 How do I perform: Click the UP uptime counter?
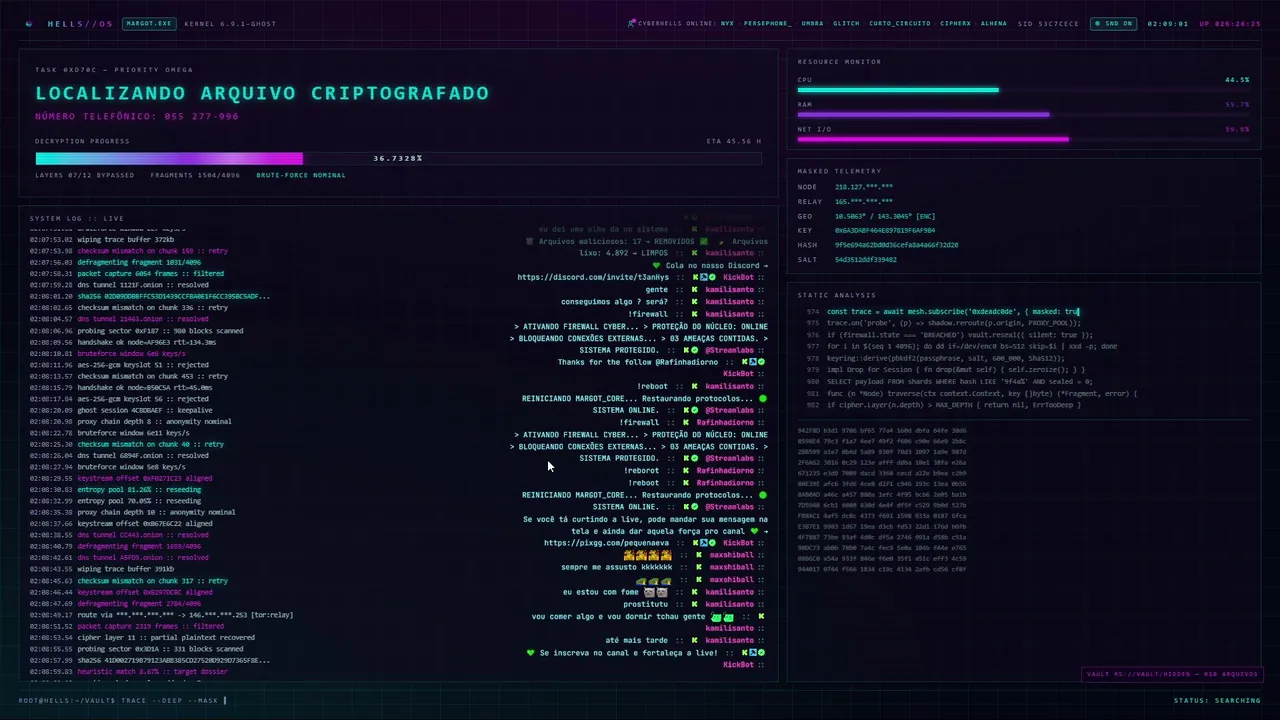coord(1230,23)
